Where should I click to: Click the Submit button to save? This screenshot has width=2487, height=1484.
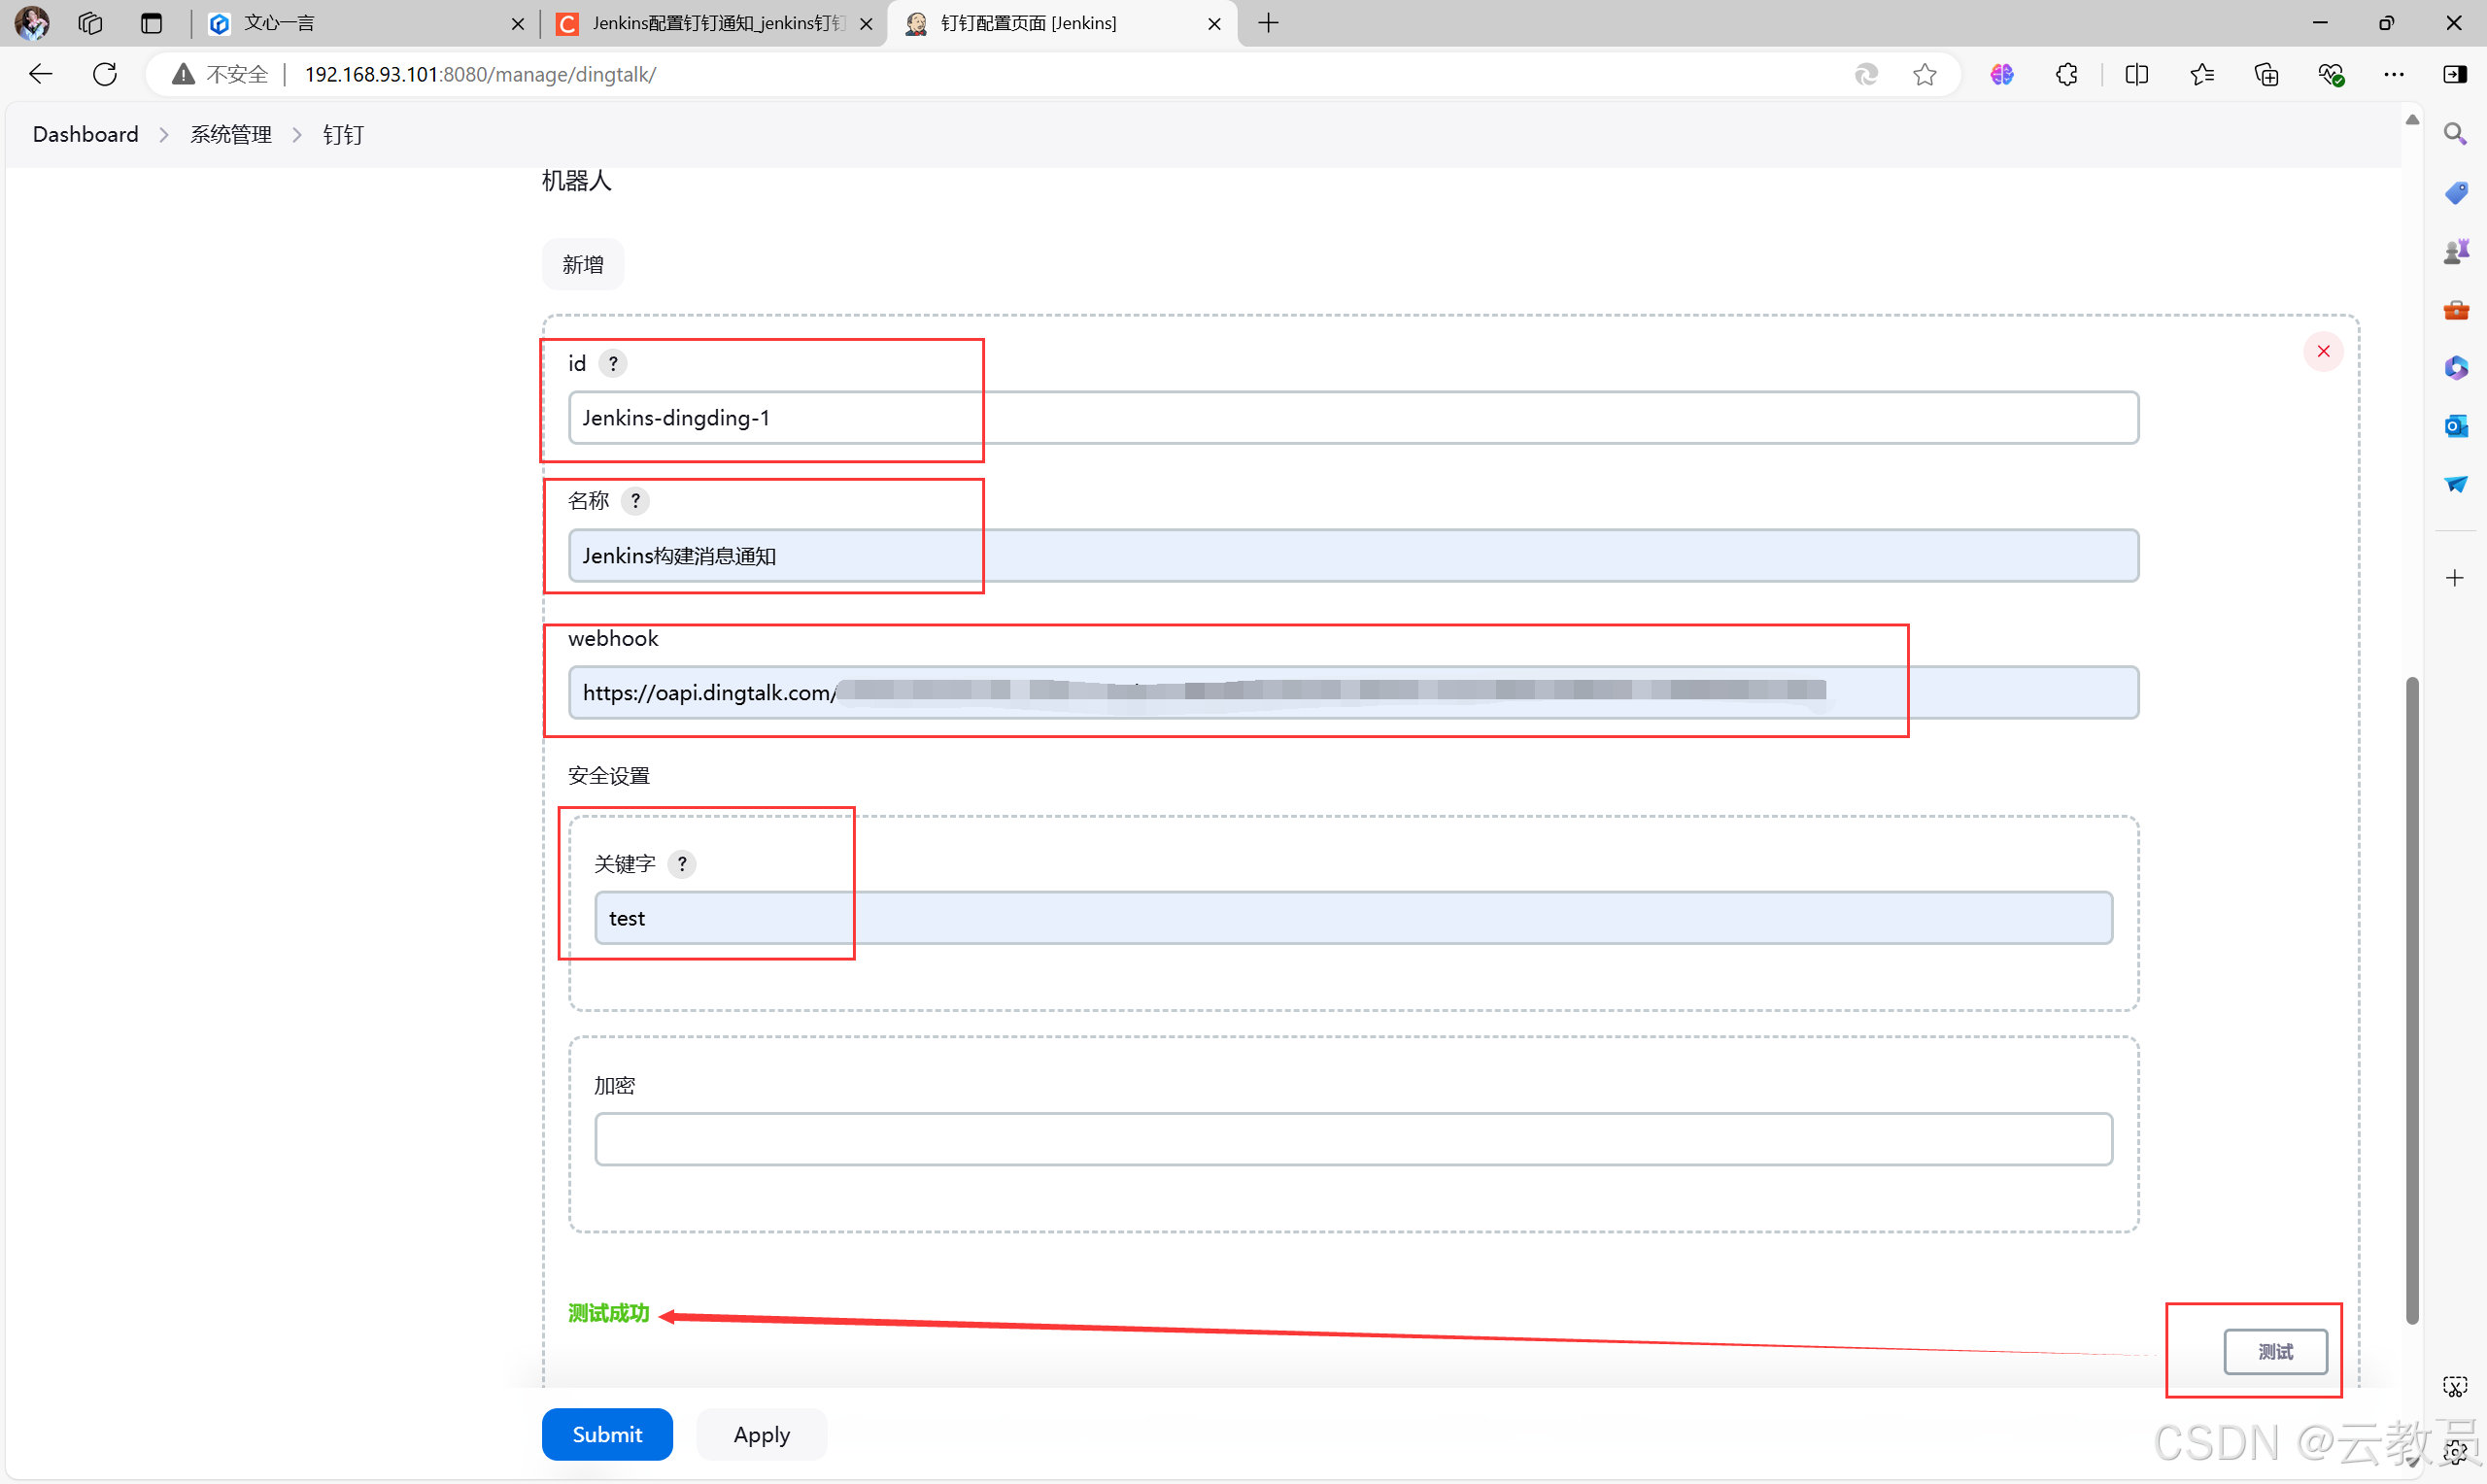coord(607,1434)
